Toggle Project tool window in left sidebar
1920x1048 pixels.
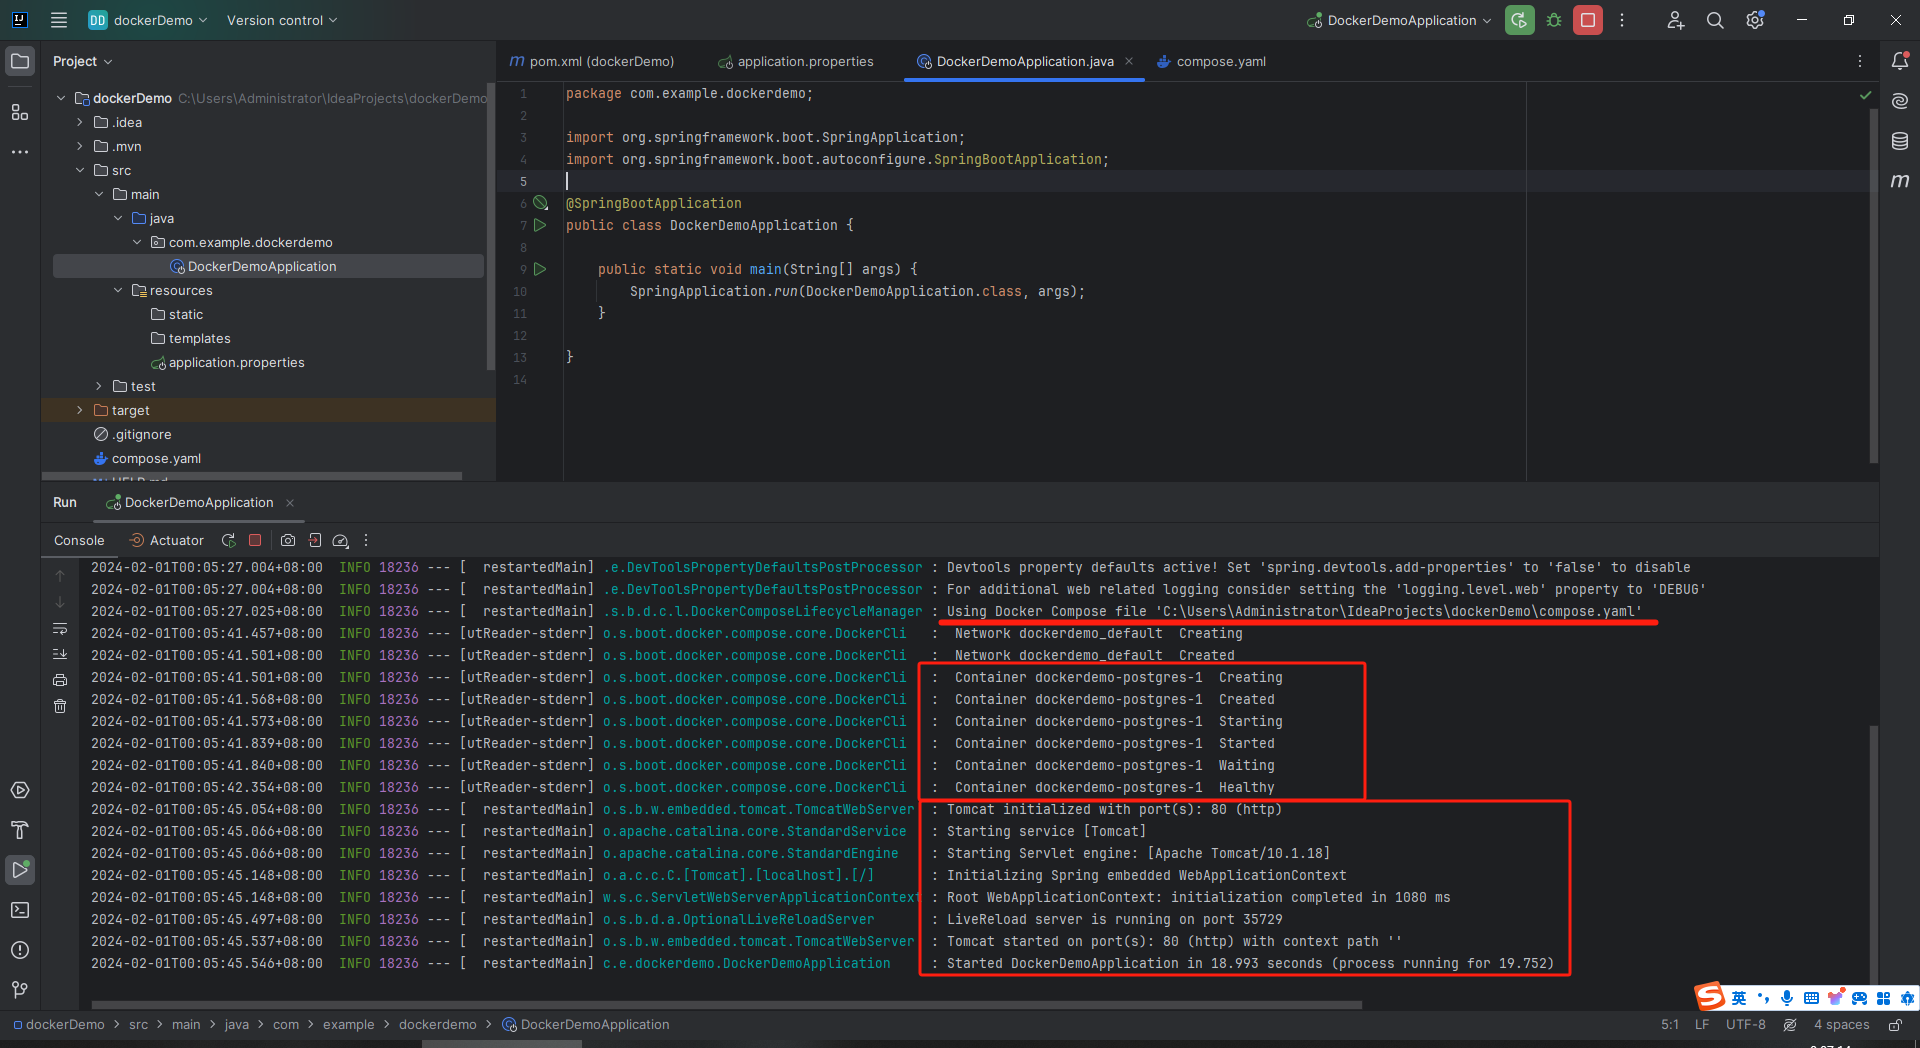pyautogui.click(x=20, y=61)
